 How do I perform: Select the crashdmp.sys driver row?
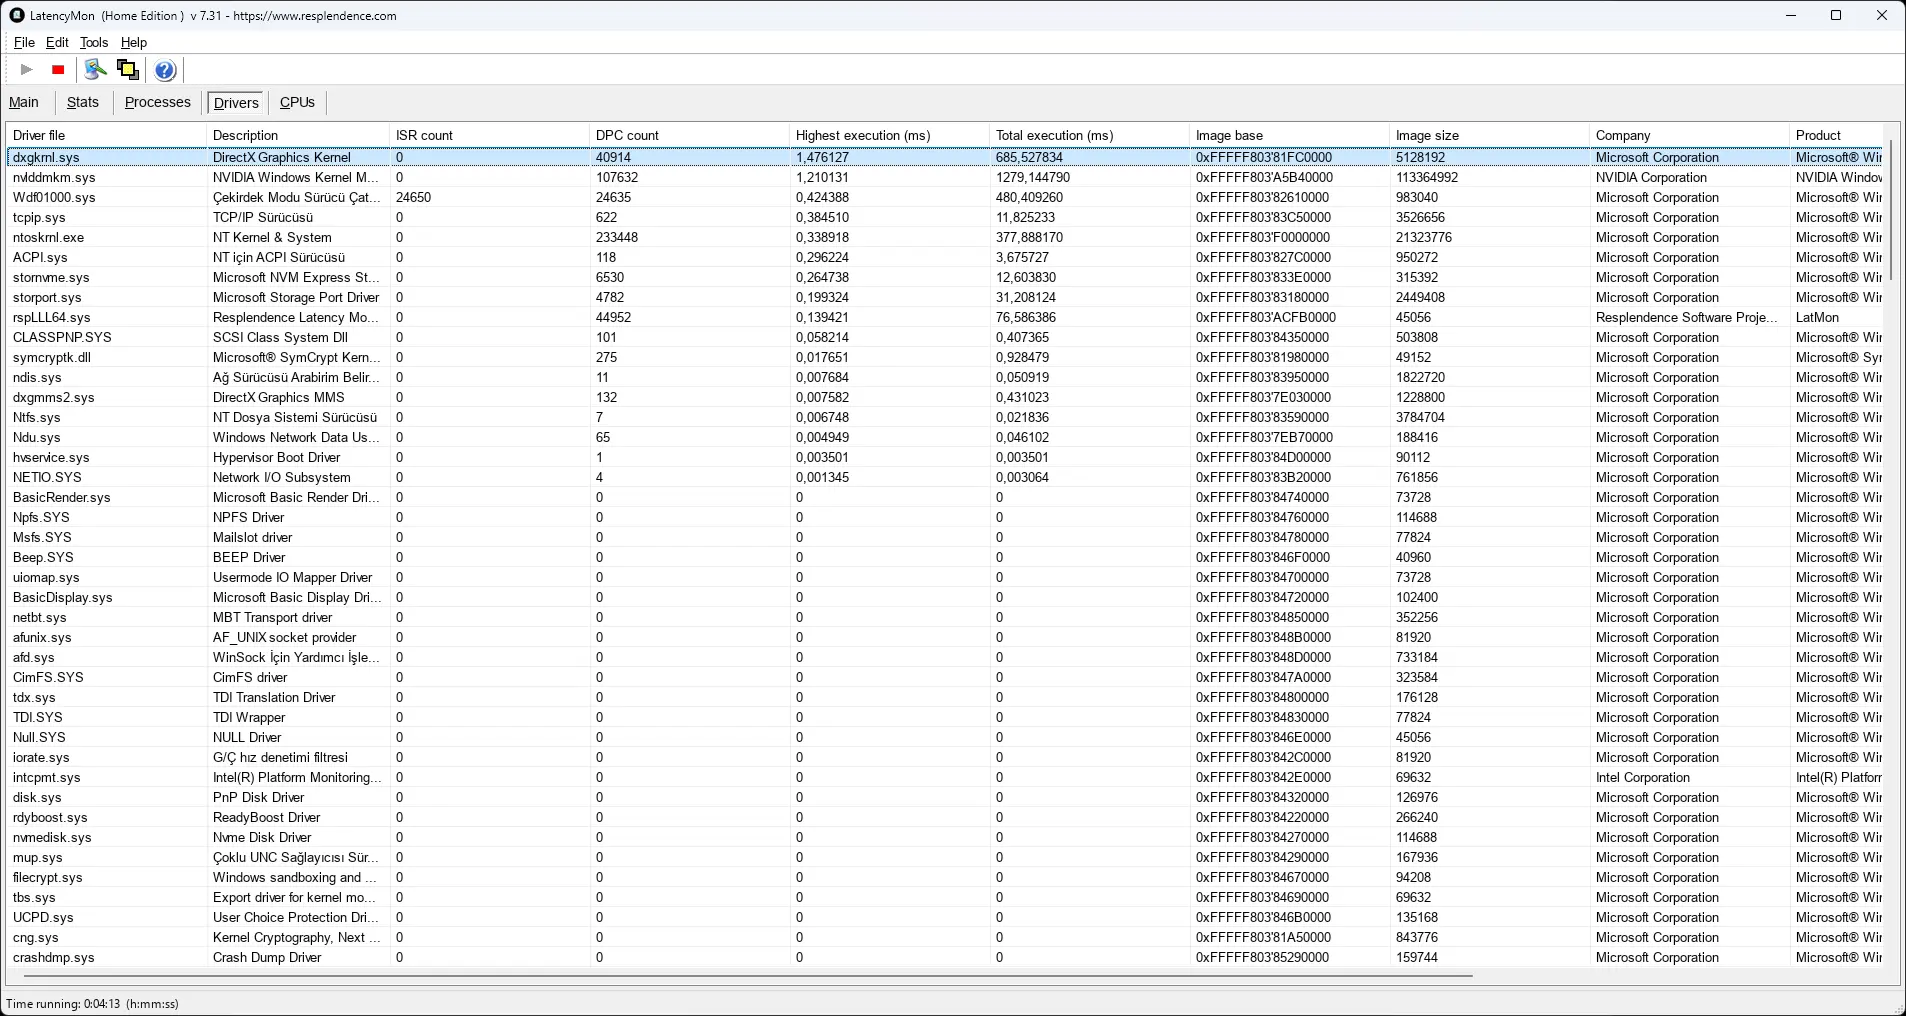click(944, 957)
